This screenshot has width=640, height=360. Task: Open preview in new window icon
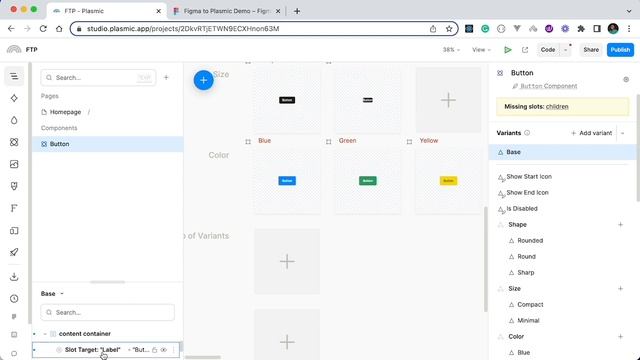pos(525,50)
